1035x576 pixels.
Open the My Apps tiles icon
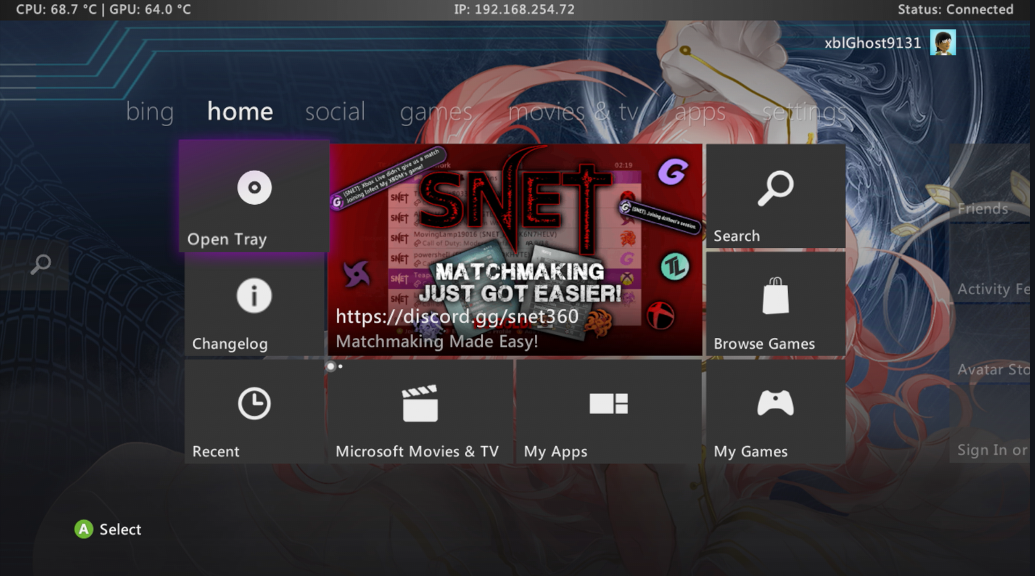point(608,403)
